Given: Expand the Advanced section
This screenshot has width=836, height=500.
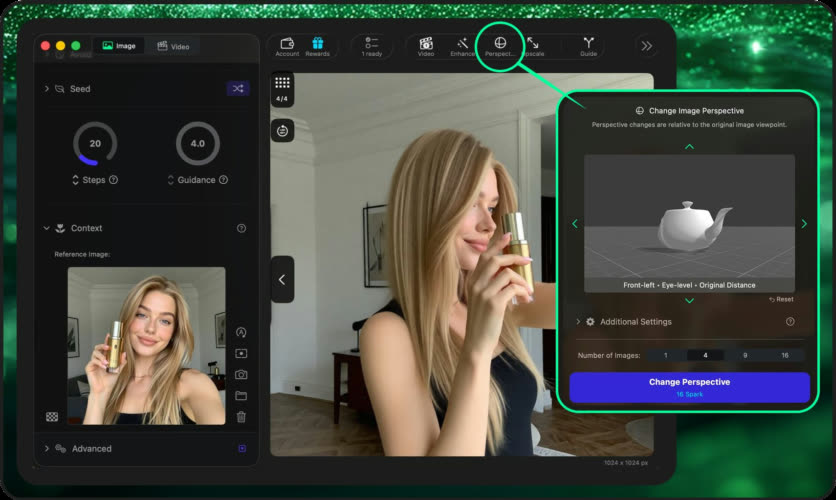Looking at the screenshot, I should point(46,448).
